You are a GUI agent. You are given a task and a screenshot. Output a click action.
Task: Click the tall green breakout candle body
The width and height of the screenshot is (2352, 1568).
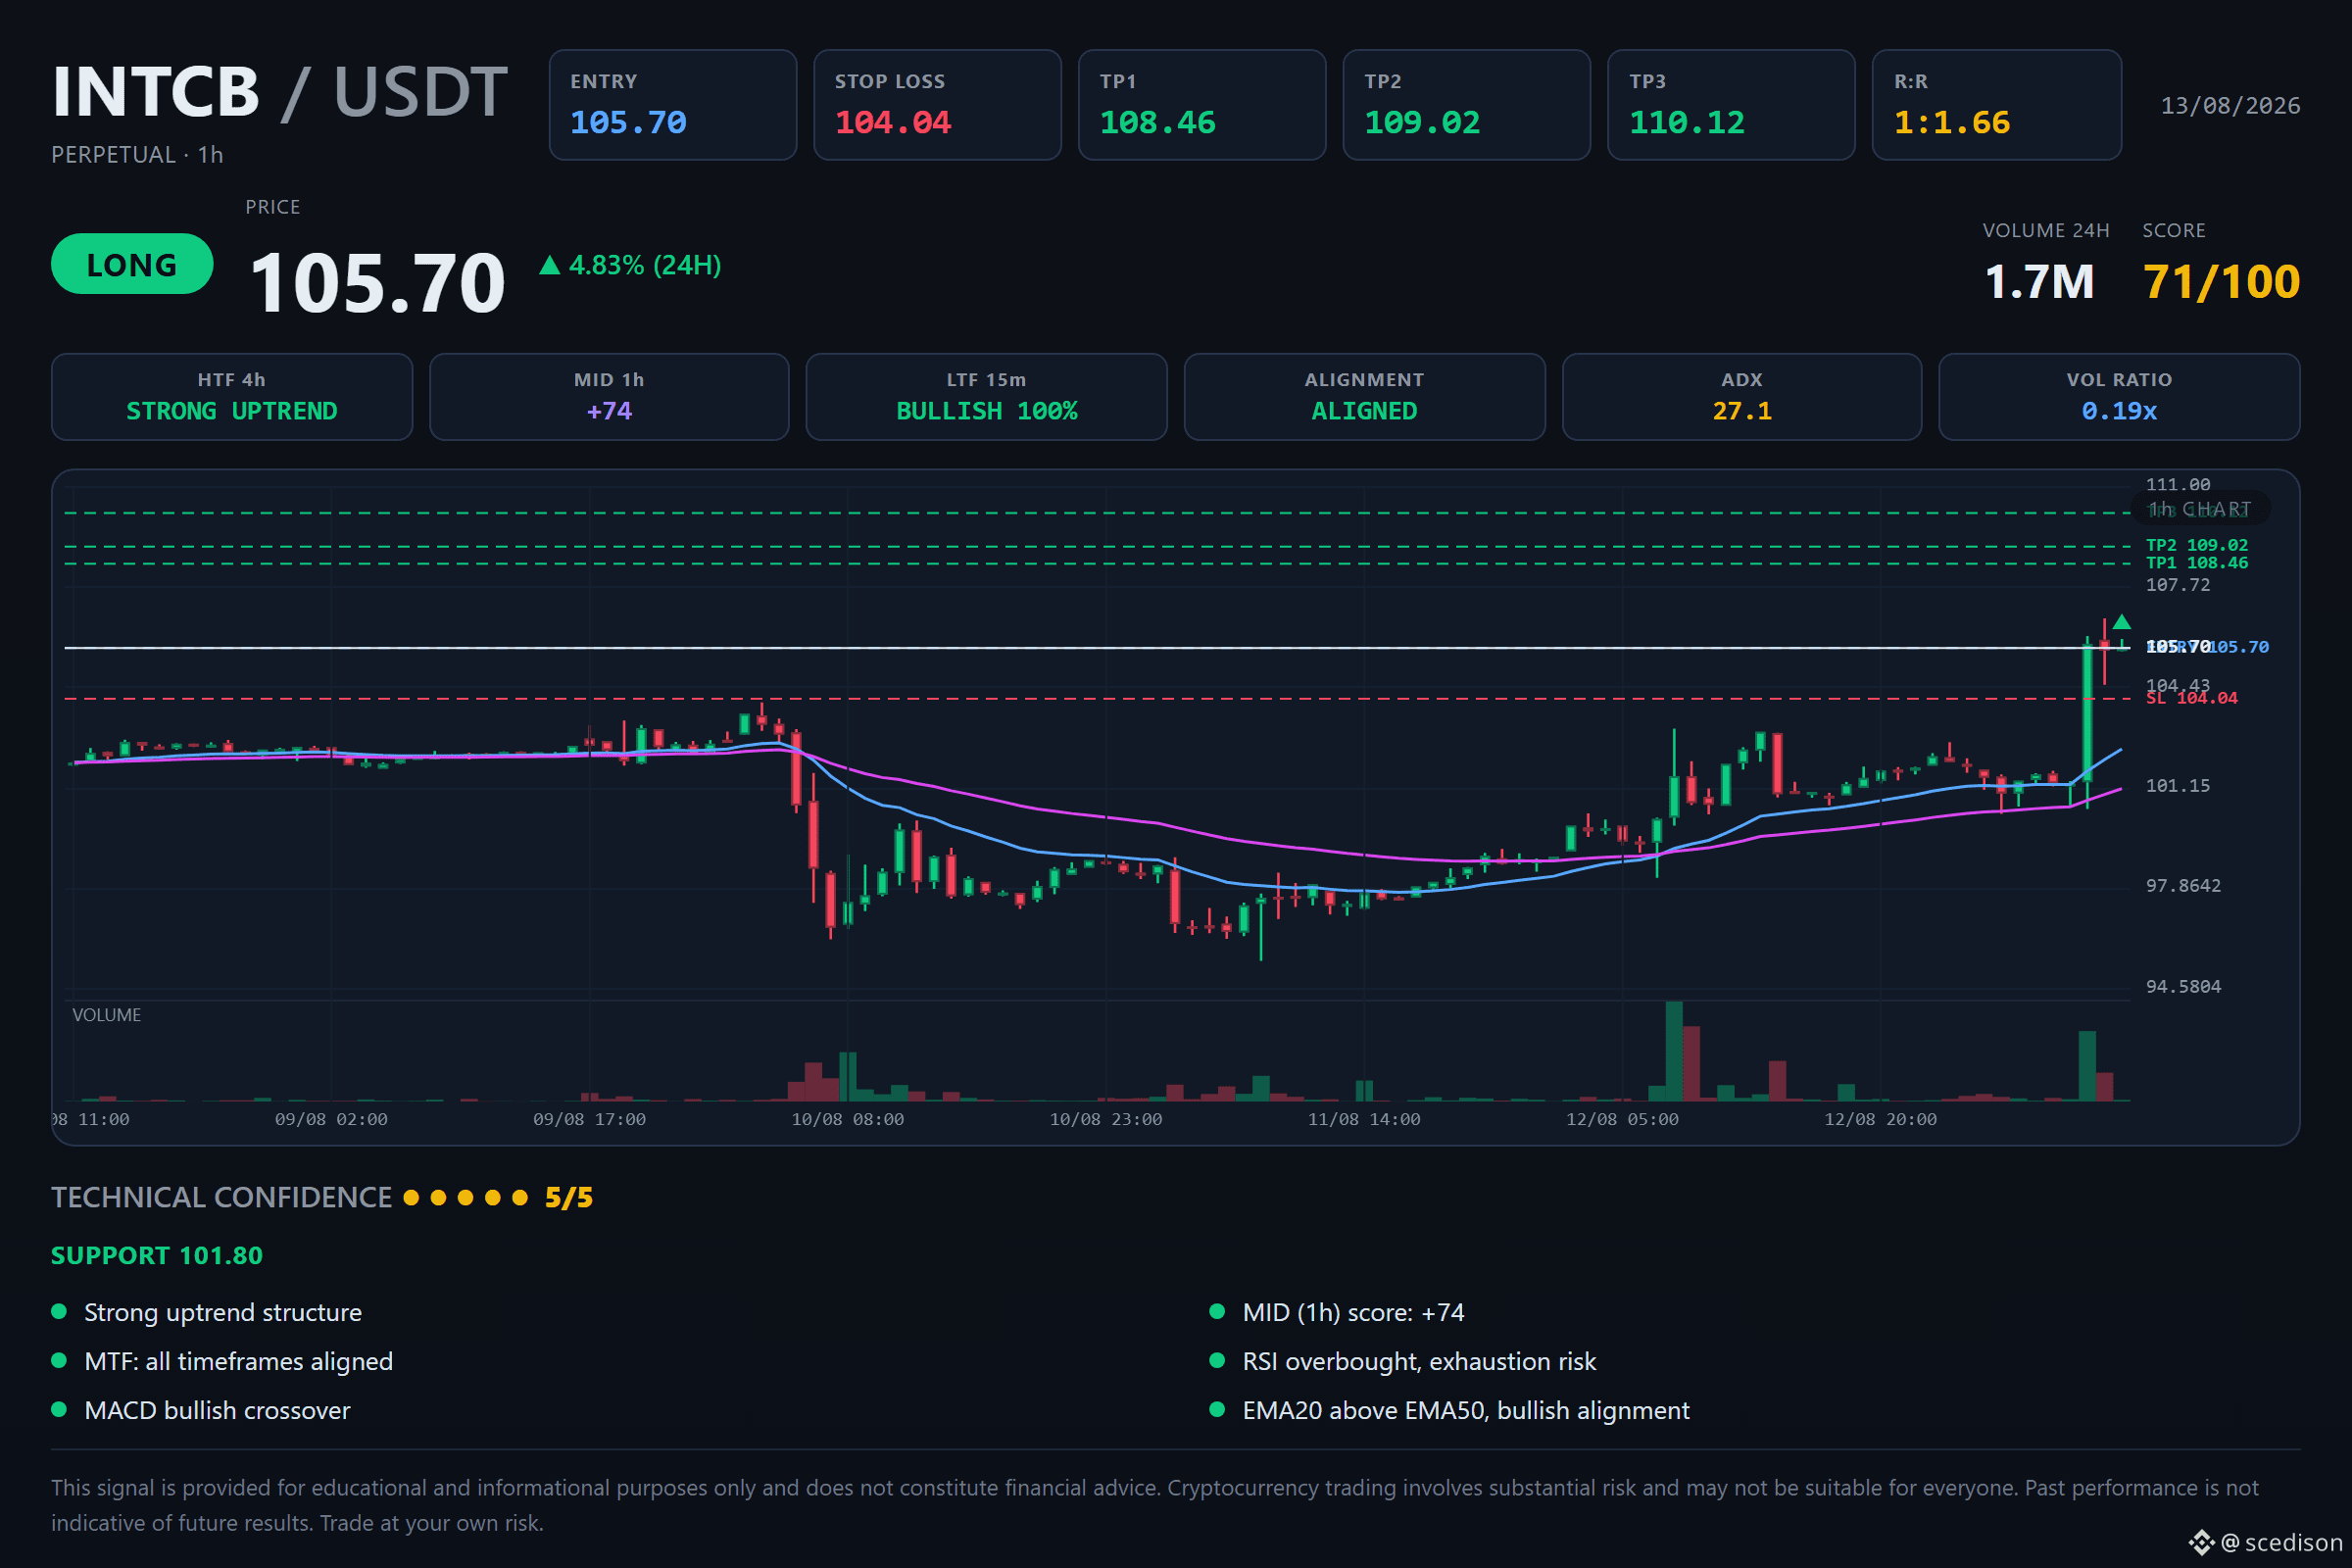[2087, 713]
